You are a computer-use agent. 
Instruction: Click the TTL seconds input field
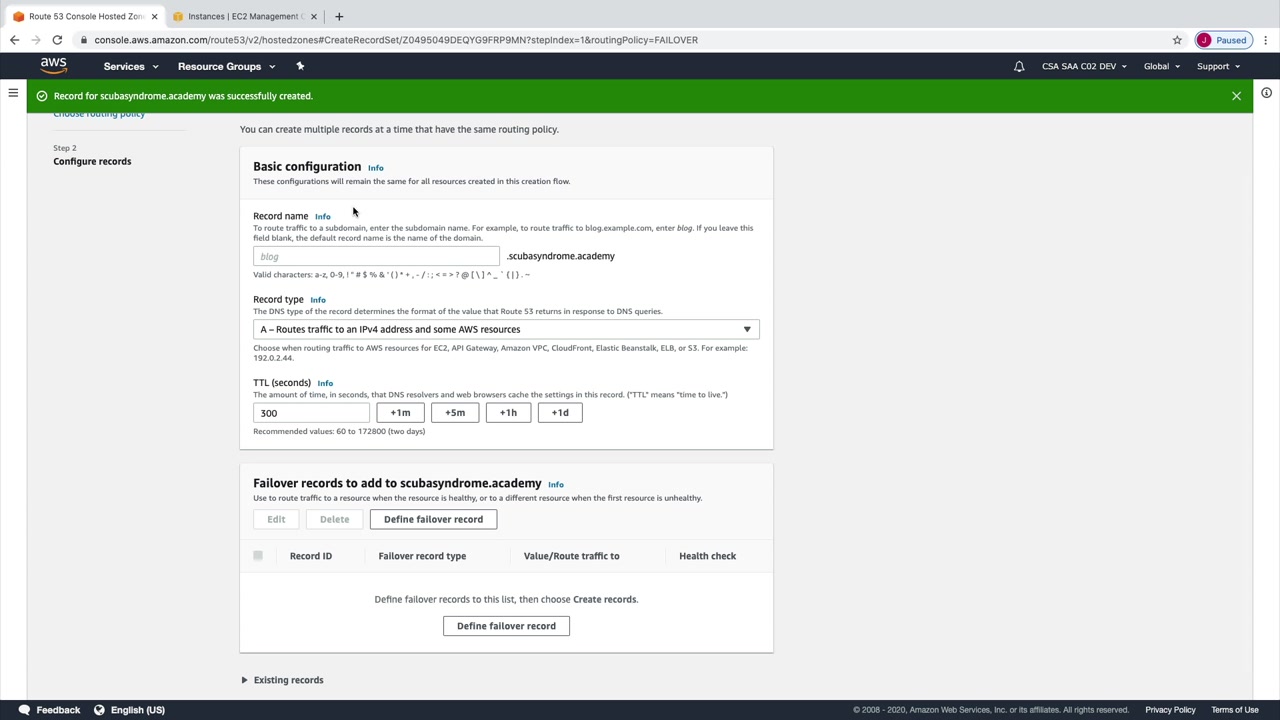click(311, 413)
